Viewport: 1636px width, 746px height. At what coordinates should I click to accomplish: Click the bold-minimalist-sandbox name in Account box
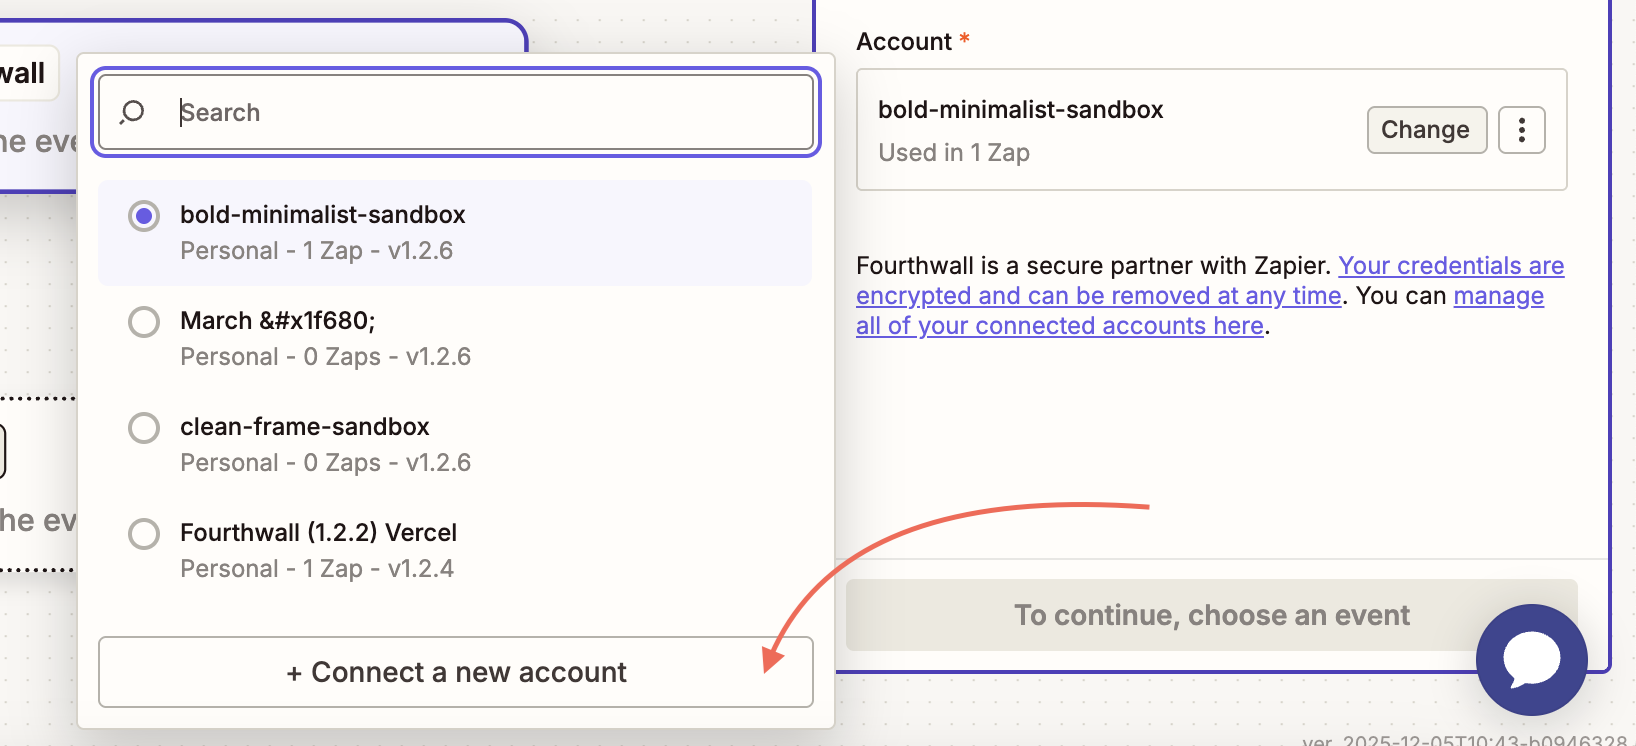pos(1020,110)
